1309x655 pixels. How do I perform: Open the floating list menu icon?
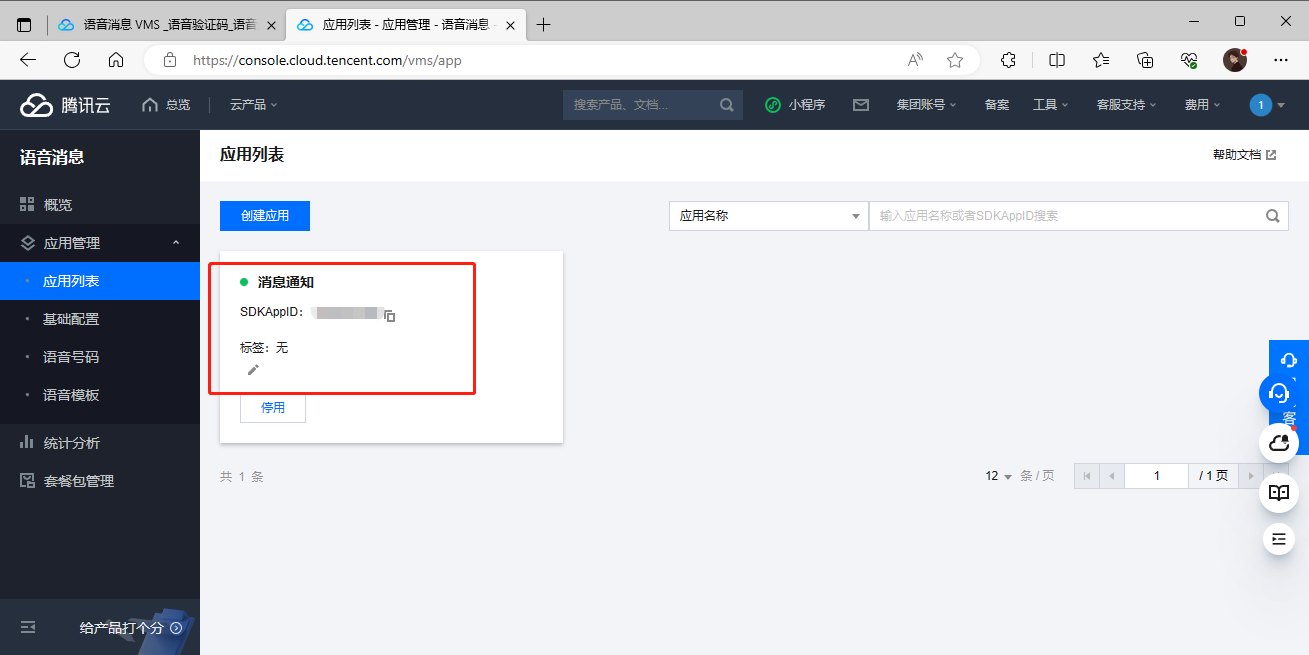(1278, 538)
